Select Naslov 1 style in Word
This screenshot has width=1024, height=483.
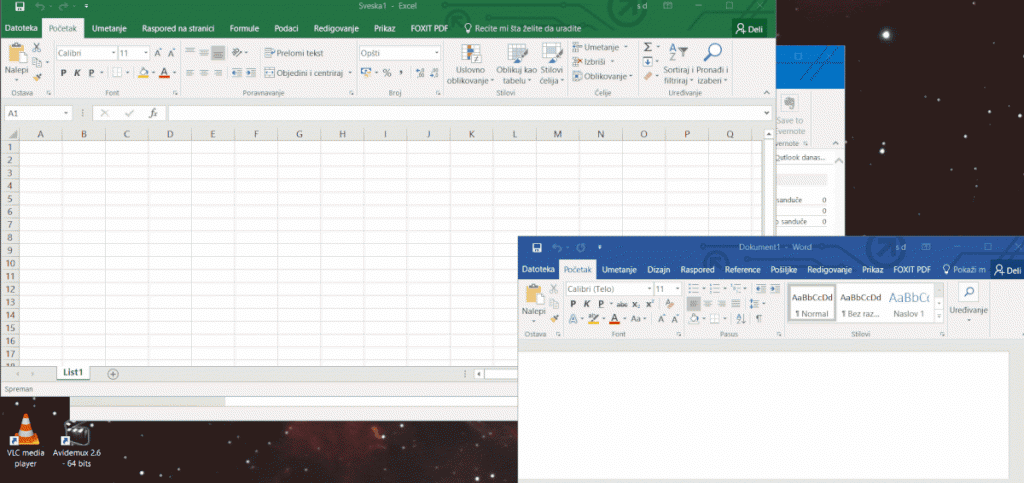tap(908, 304)
